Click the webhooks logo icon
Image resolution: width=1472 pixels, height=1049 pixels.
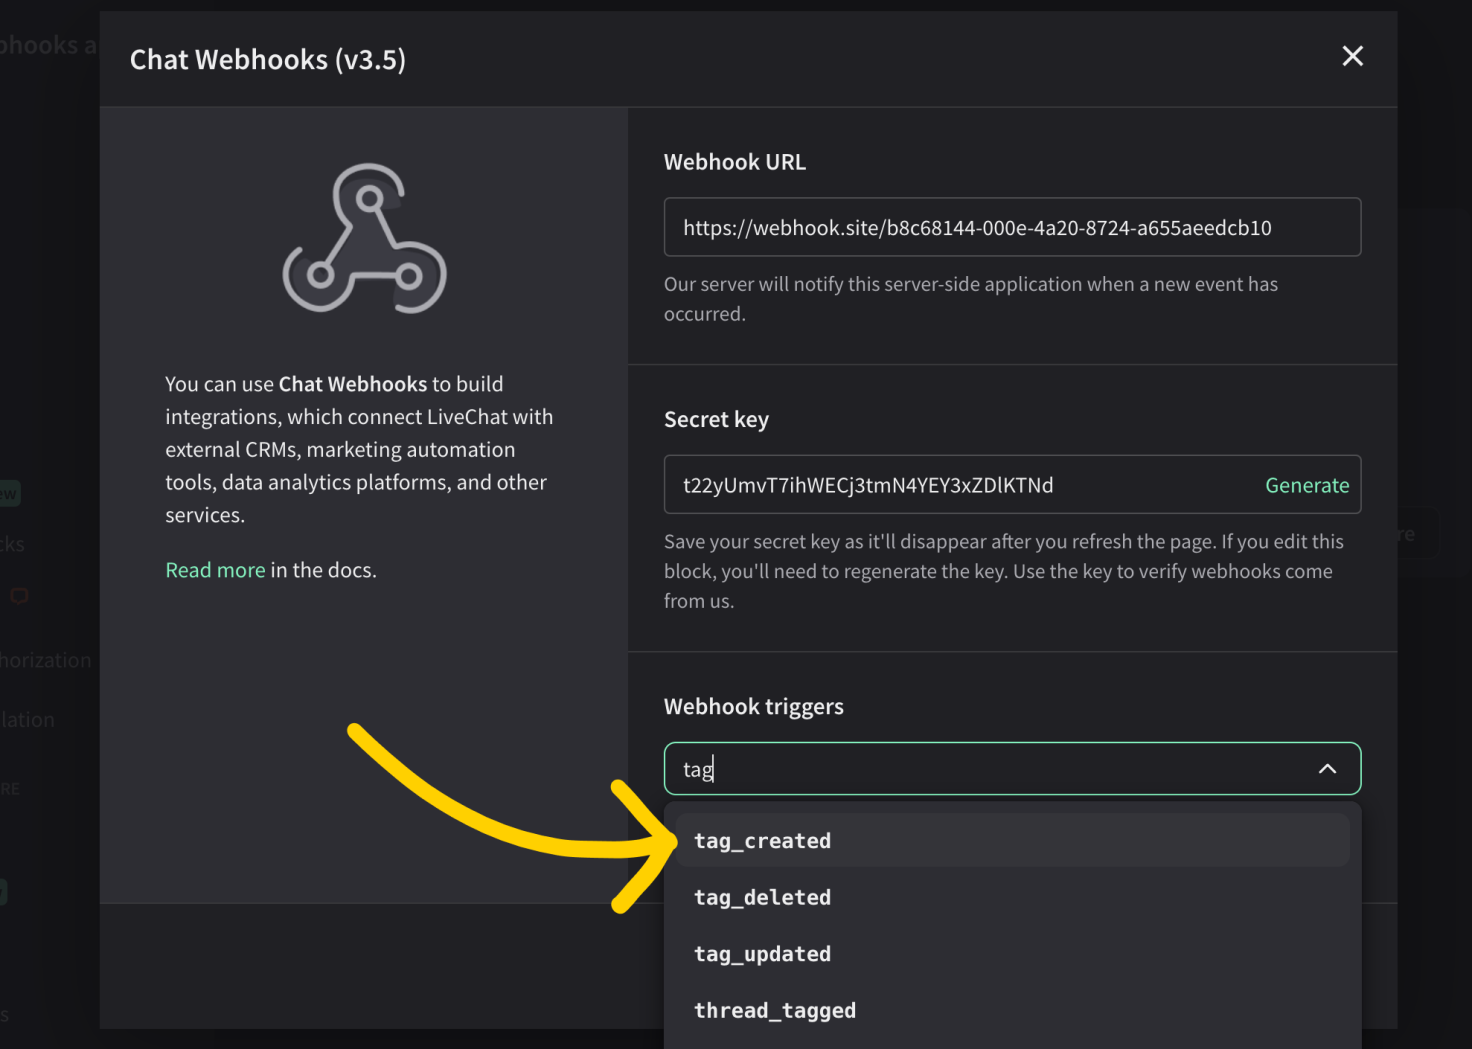coord(364,238)
